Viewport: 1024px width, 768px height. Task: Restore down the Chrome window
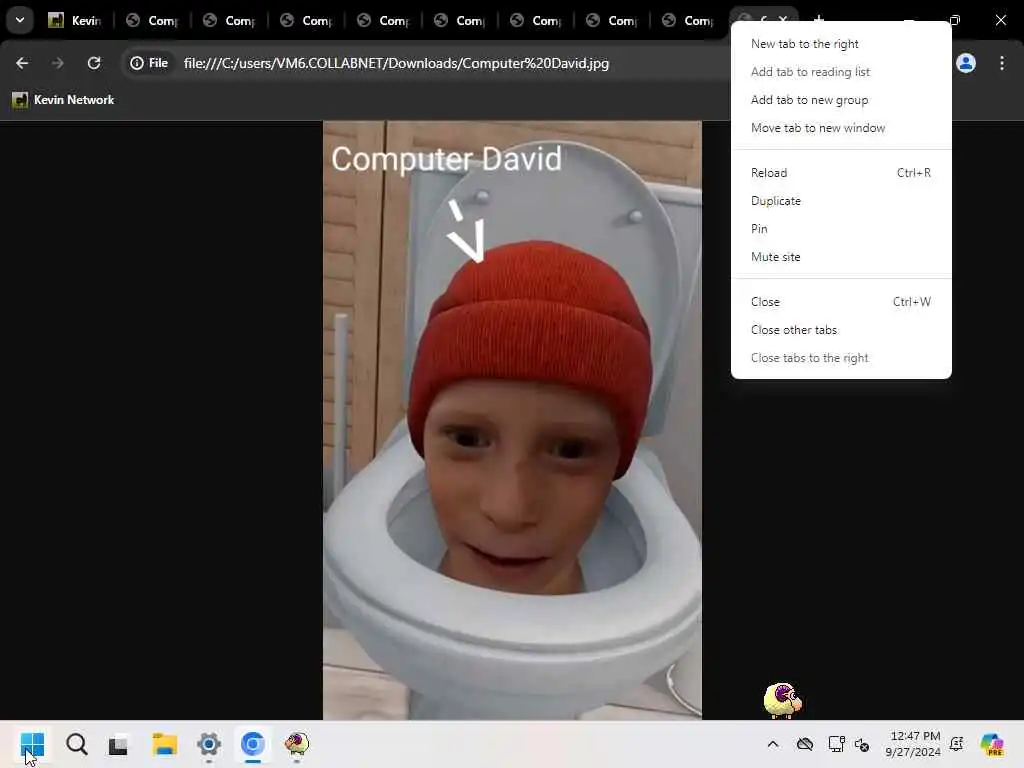click(955, 20)
